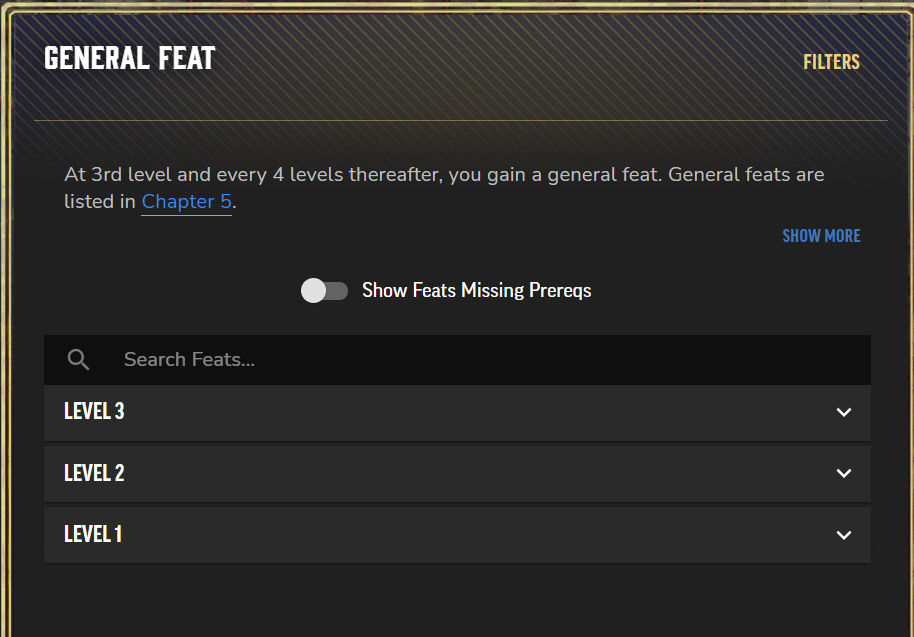Click the general feat description paragraph
The height and width of the screenshot is (637, 914).
[x=444, y=188]
